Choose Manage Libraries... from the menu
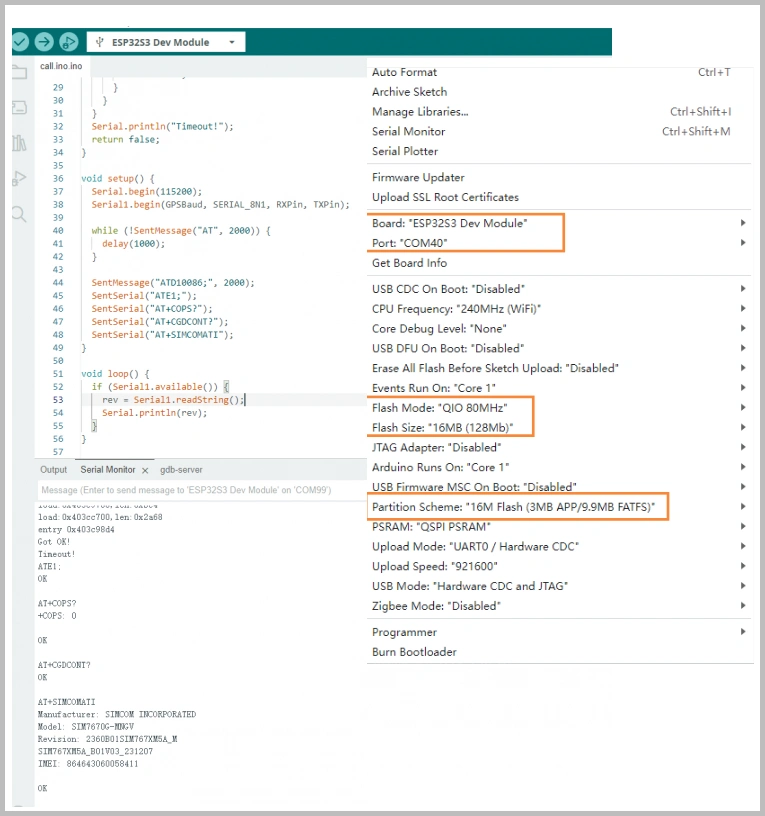The image size is (765, 816). (420, 112)
